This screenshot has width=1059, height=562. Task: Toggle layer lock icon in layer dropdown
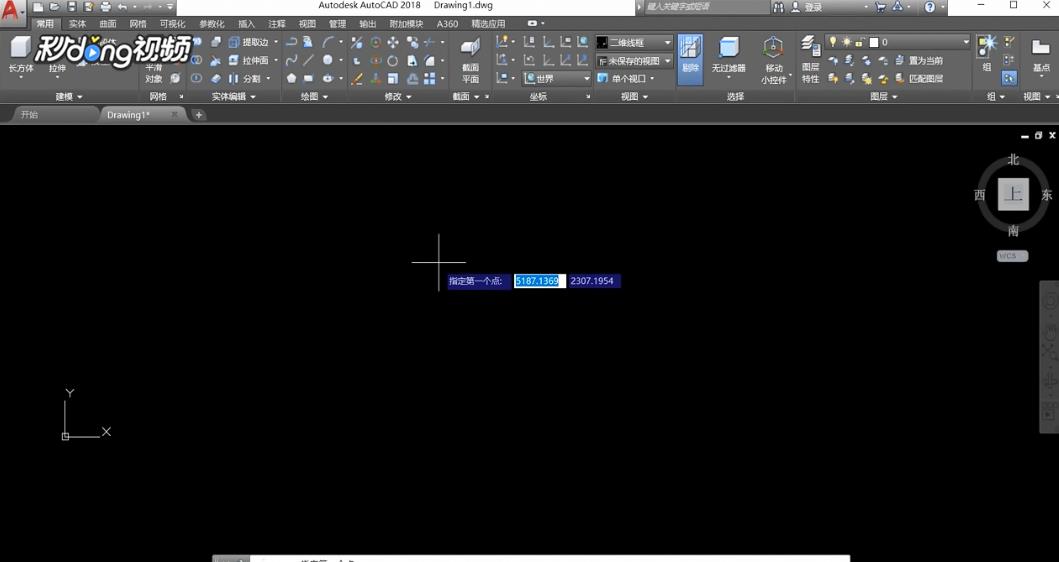(859, 42)
